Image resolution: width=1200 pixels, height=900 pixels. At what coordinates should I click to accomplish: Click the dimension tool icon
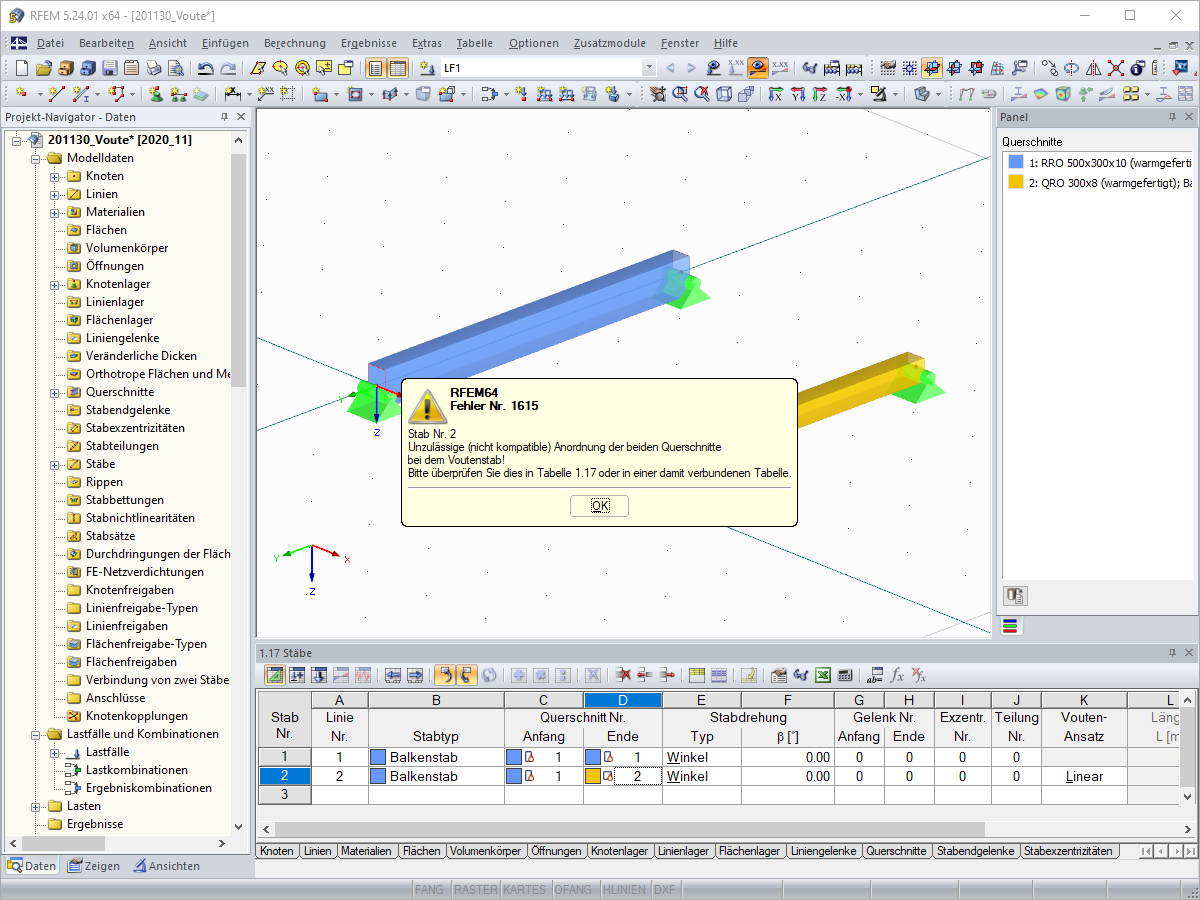[233, 93]
